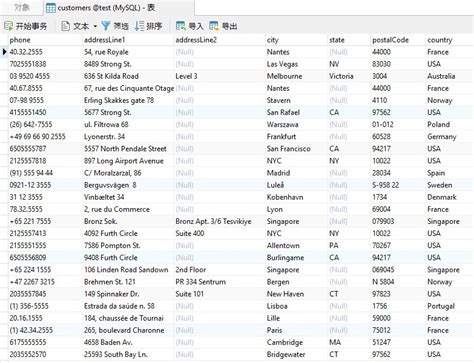
Task: Click the 排序 sort icon
Action: pos(139,26)
